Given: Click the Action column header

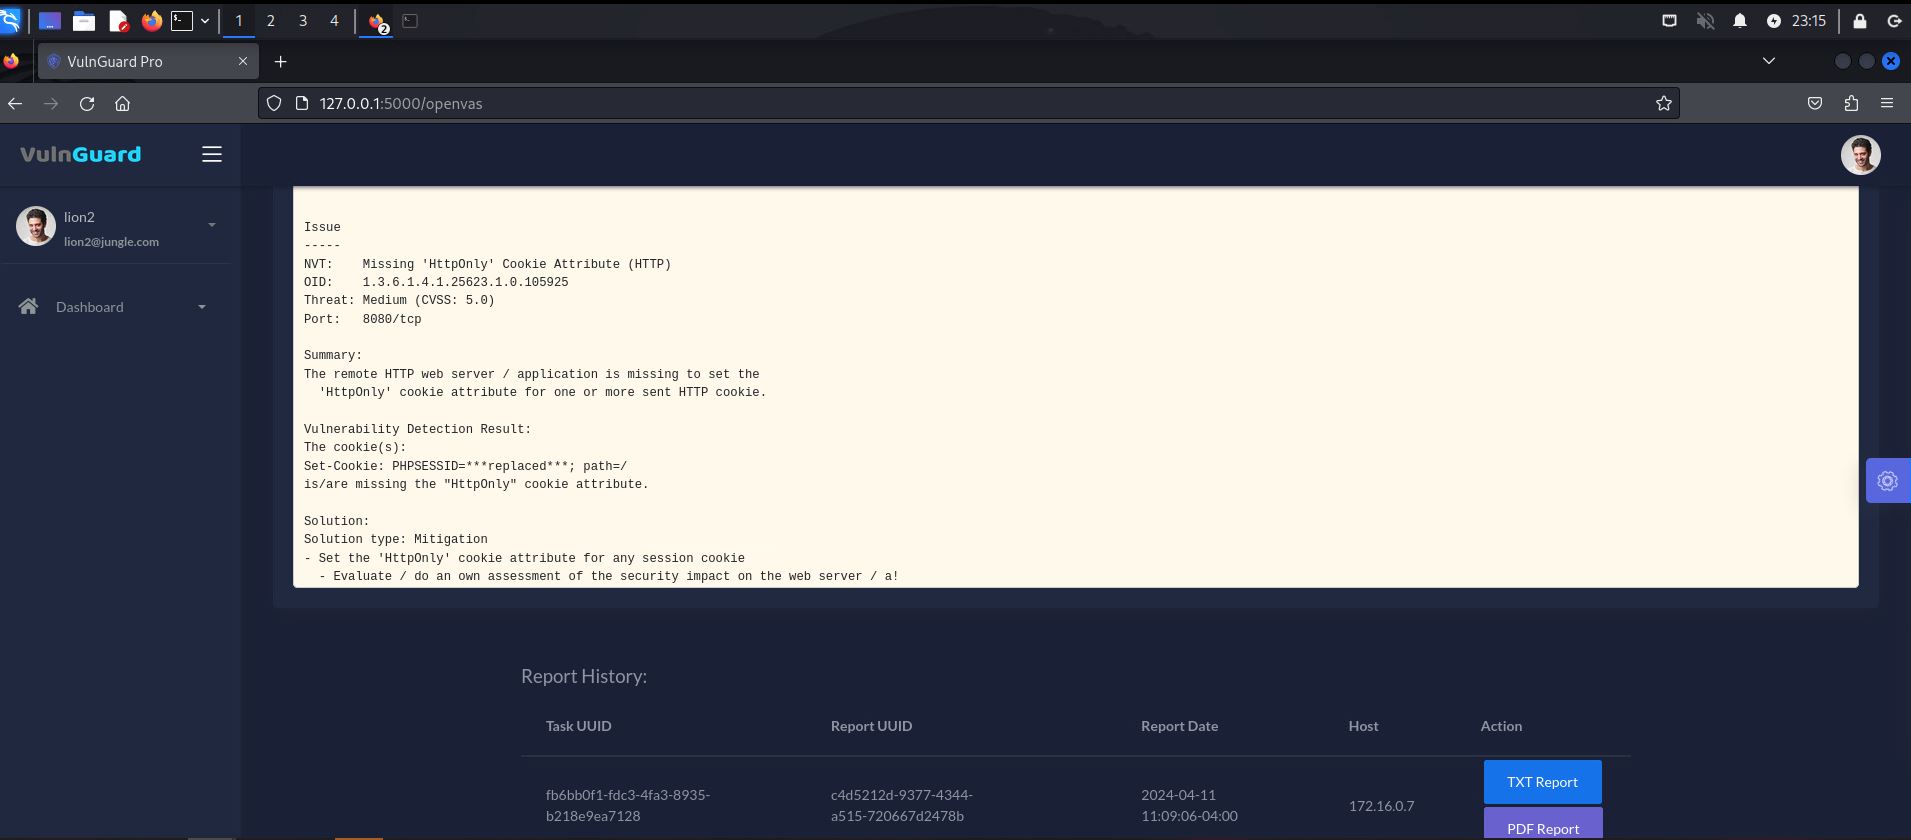Looking at the screenshot, I should click(x=1501, y=726).
